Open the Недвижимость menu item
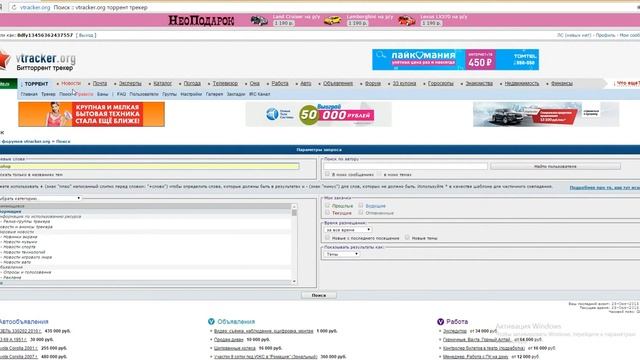Viewport: 640px width, 360px height. click(521, 83)
